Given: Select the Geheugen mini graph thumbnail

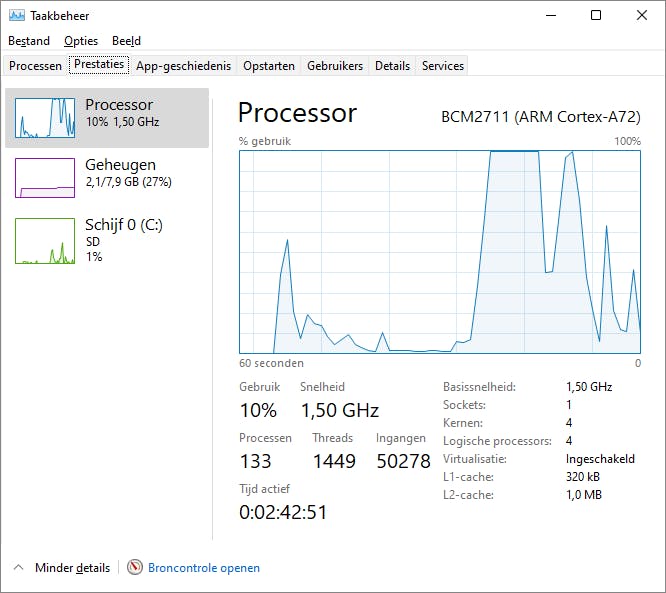Looking at the screenshot, I should pyautogui.click(x=45, y=178).
